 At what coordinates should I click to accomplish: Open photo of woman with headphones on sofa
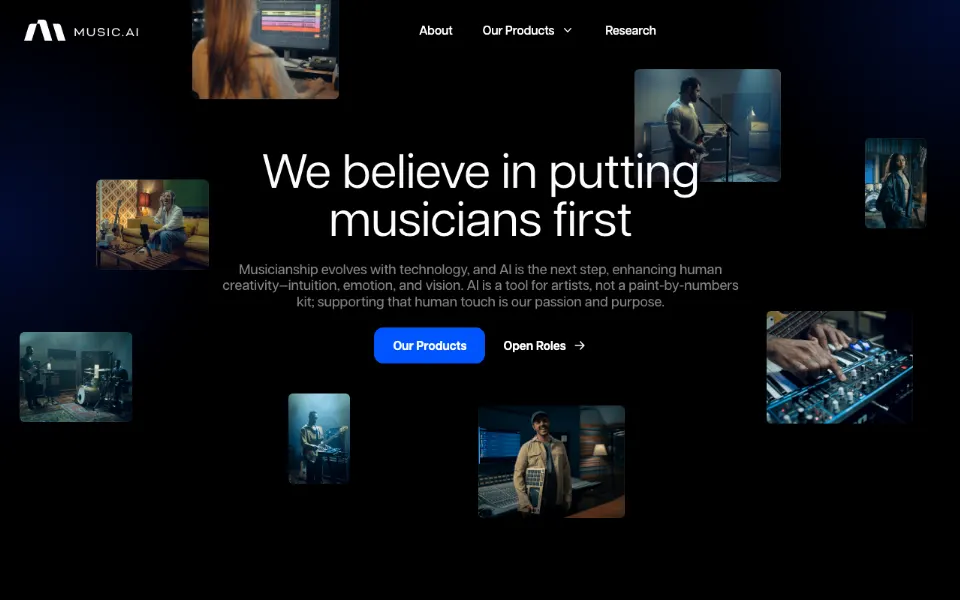click(x=152, y=223)
